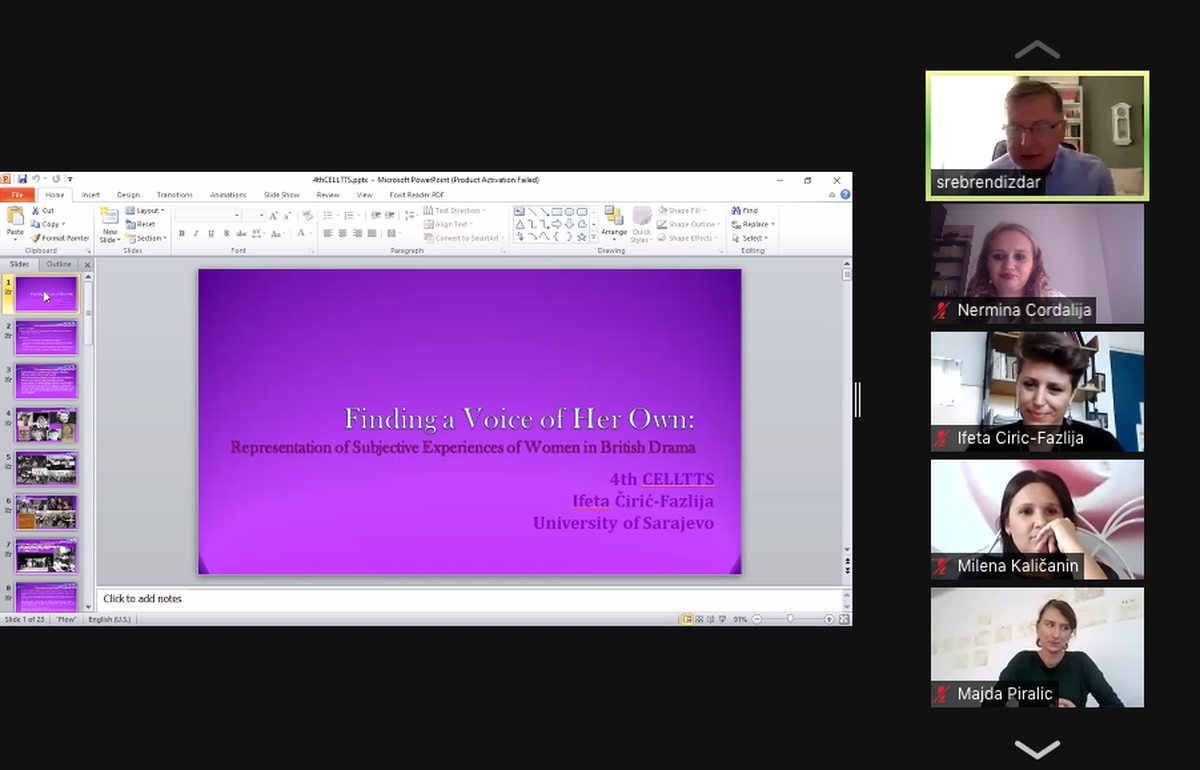Image resolution: width=1200 pixels, height=770 pixels.
Task: Toggle Italic text formatting
Action: (x=196, y=233)
